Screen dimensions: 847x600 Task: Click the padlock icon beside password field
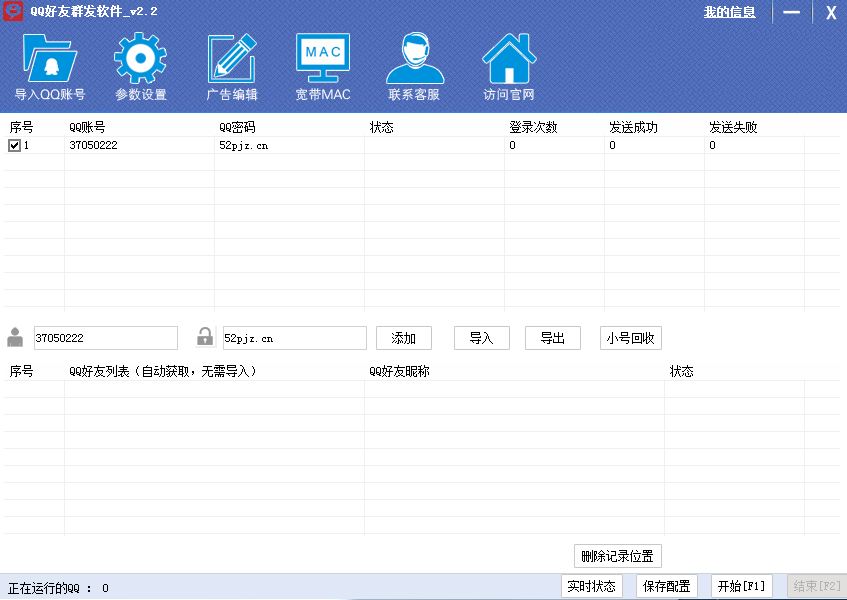205,337
